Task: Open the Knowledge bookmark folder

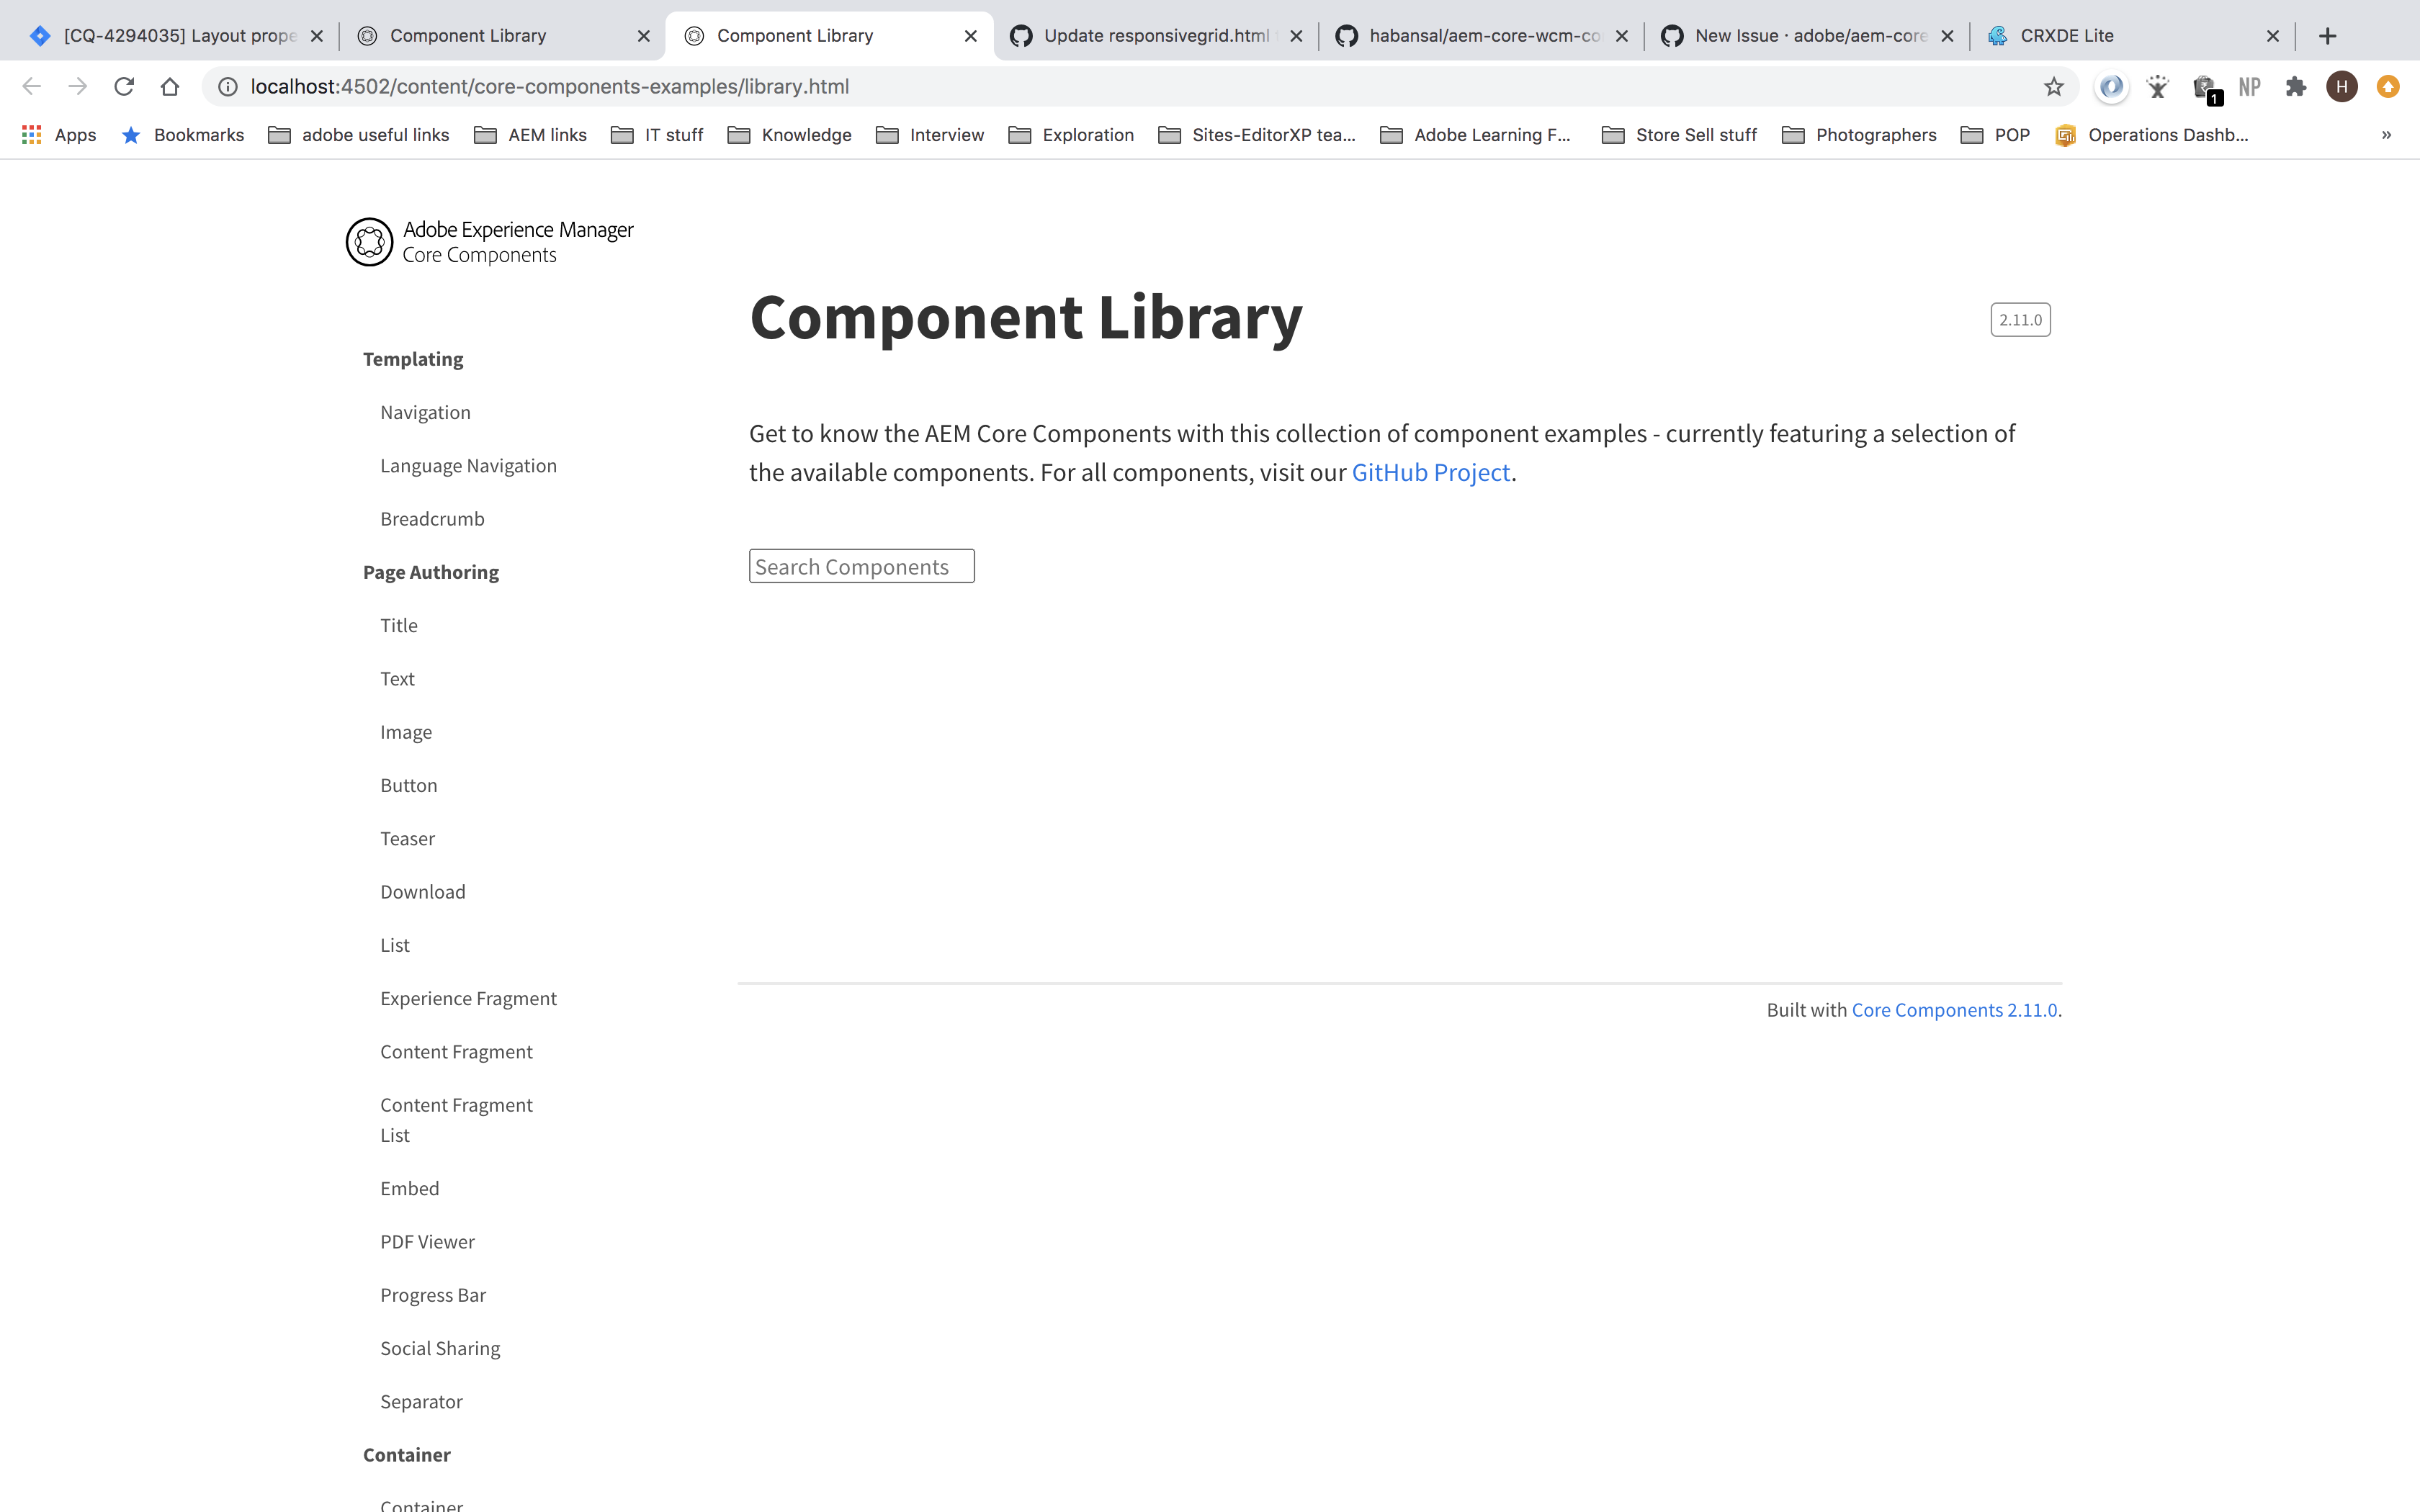Action: (x=789, y=135)
